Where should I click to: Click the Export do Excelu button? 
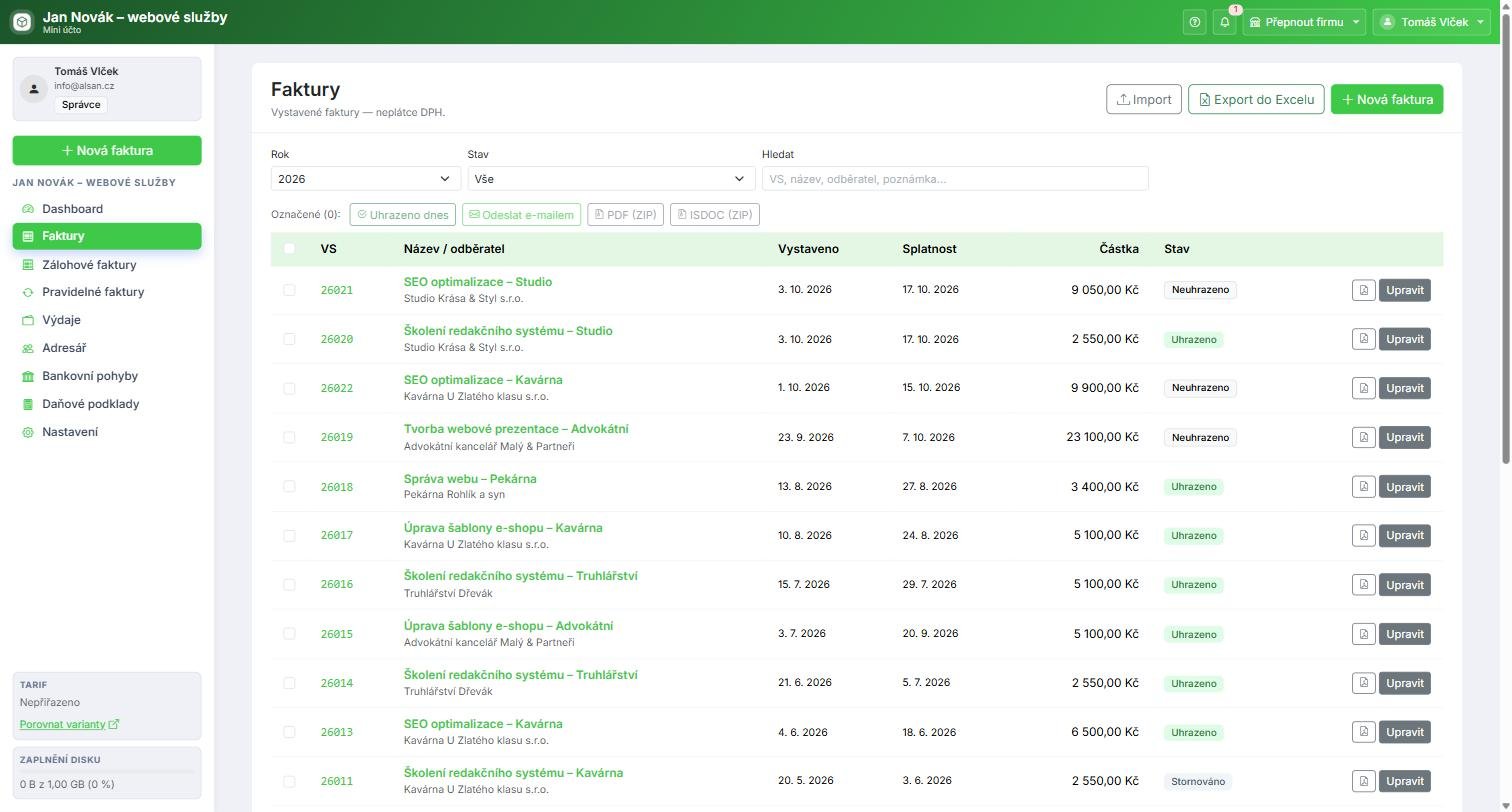tap(1256, 99)
